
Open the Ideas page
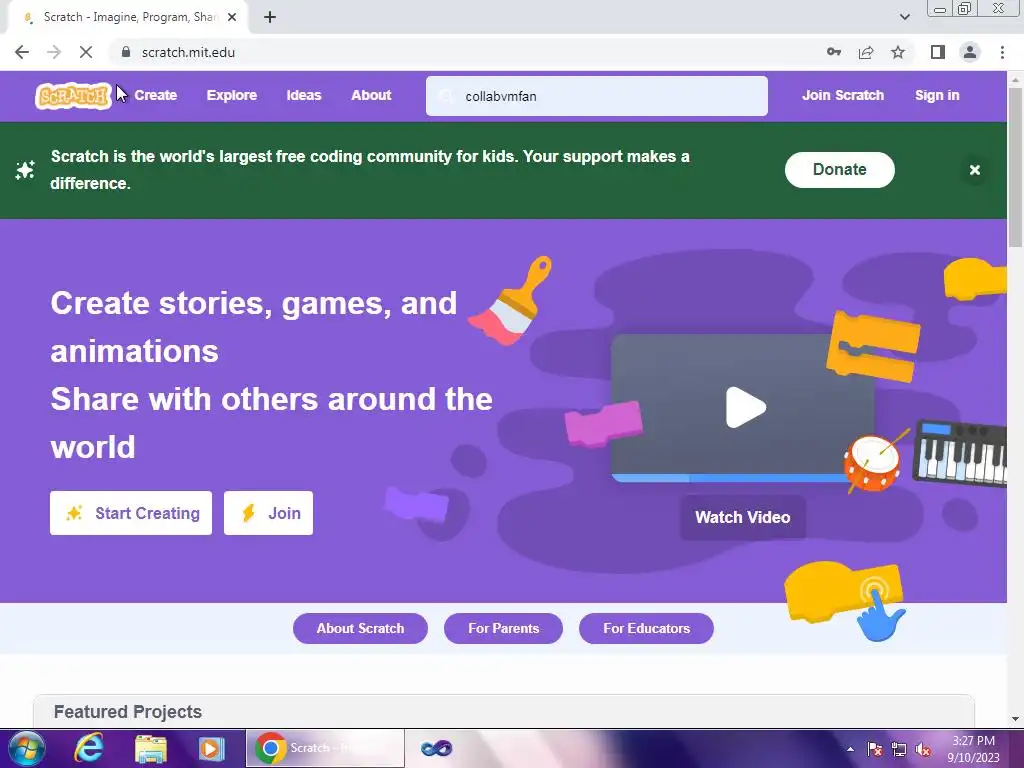[x=304, y=95]
